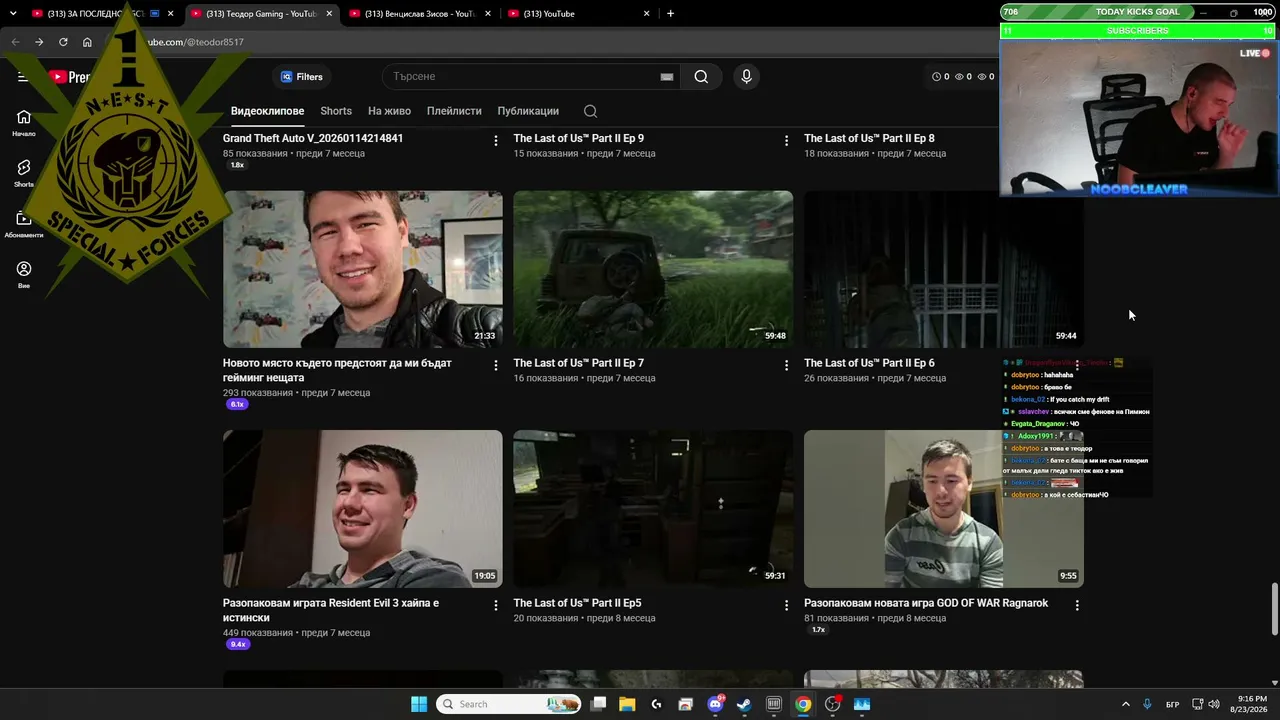This screenshot has height=720, width=1280.
Task: Switch to Google Chrome in taskbar
Action: click(803, 704)
